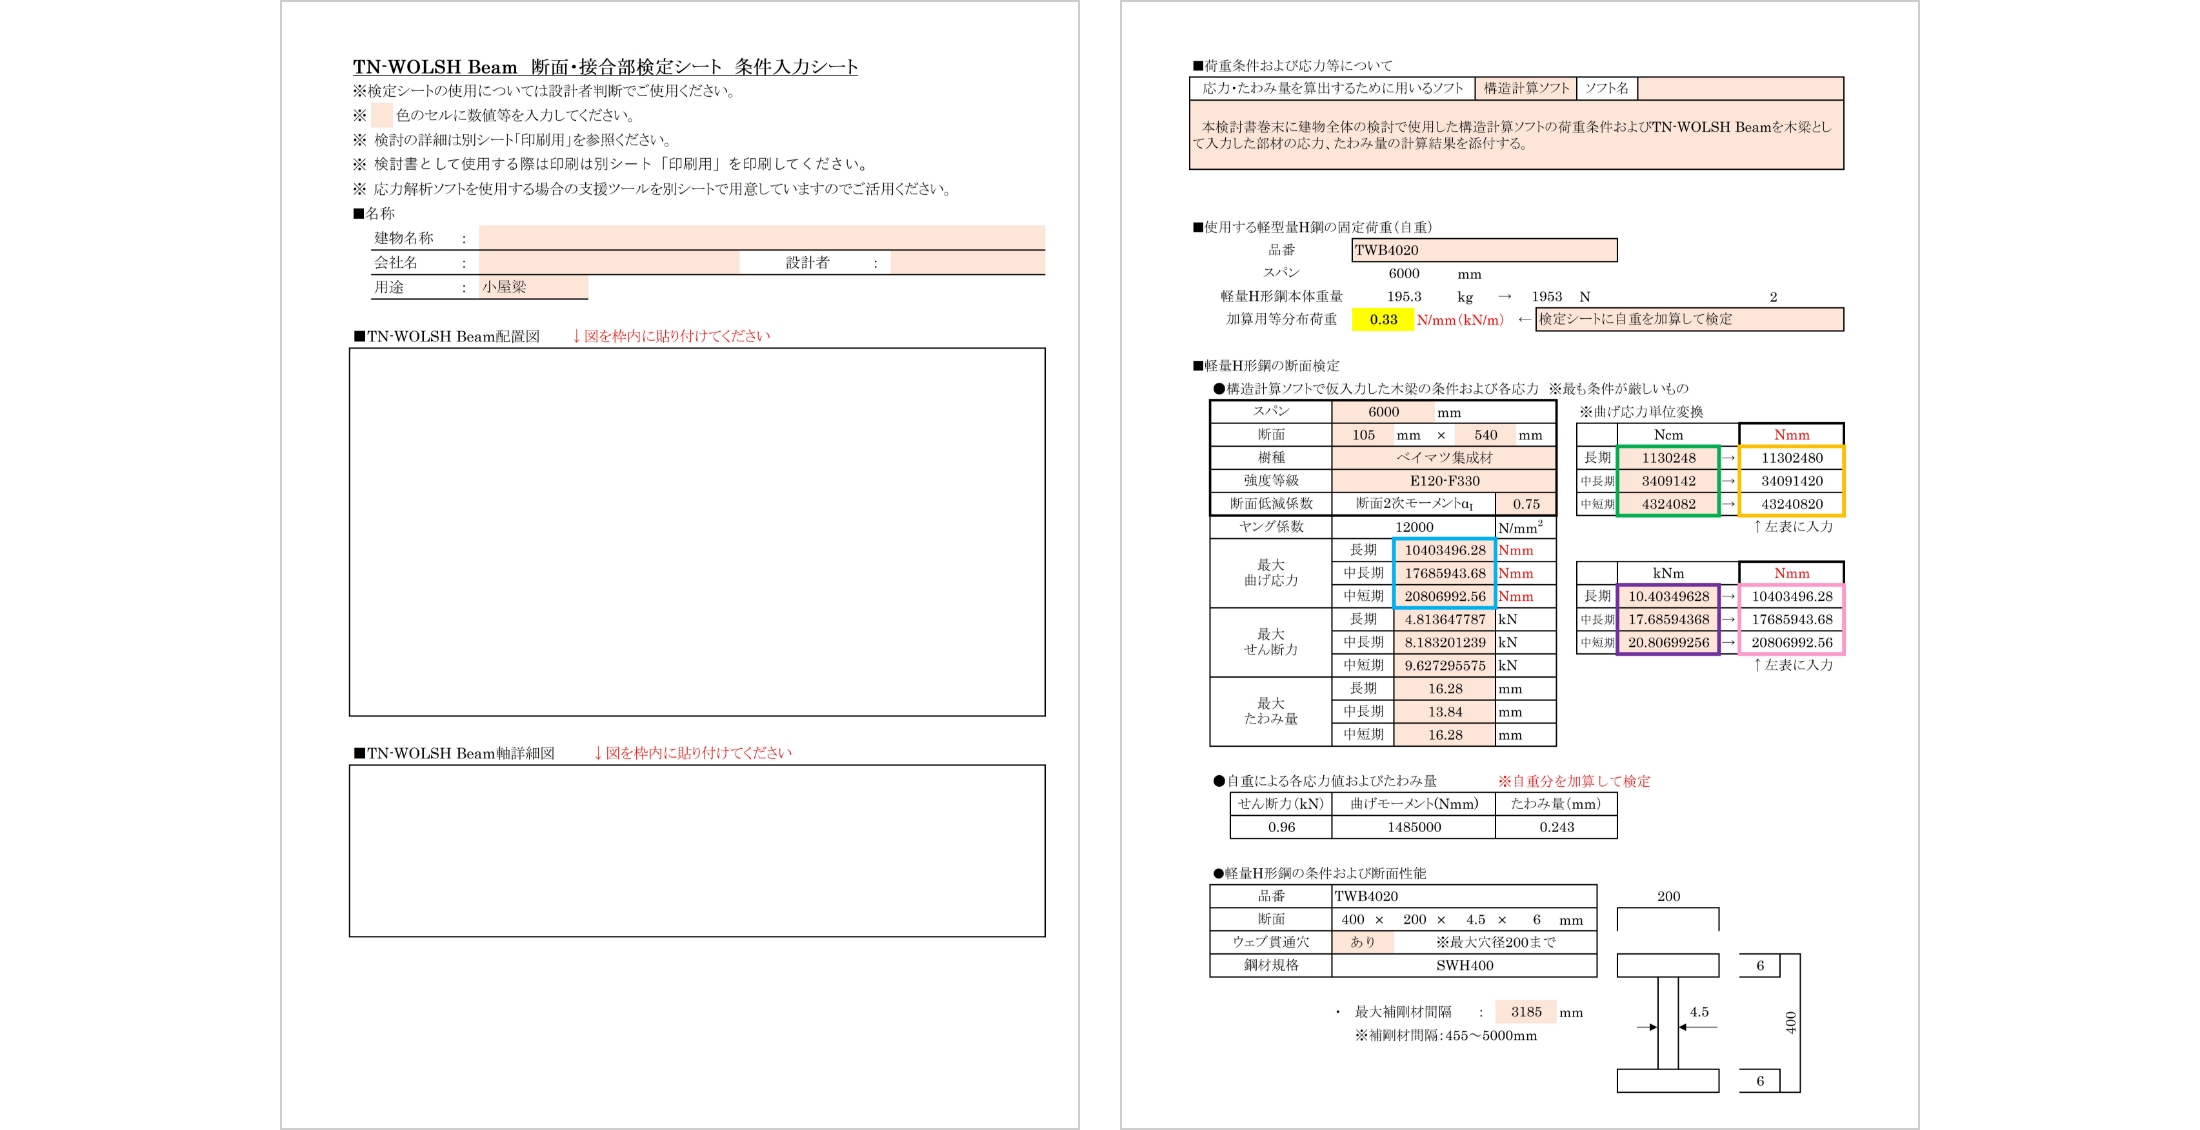Image resolution: width=2200 pixels, height=1130 pixels.
Task: Click the 195.3 kg weight value
Action: point(1404,297)
